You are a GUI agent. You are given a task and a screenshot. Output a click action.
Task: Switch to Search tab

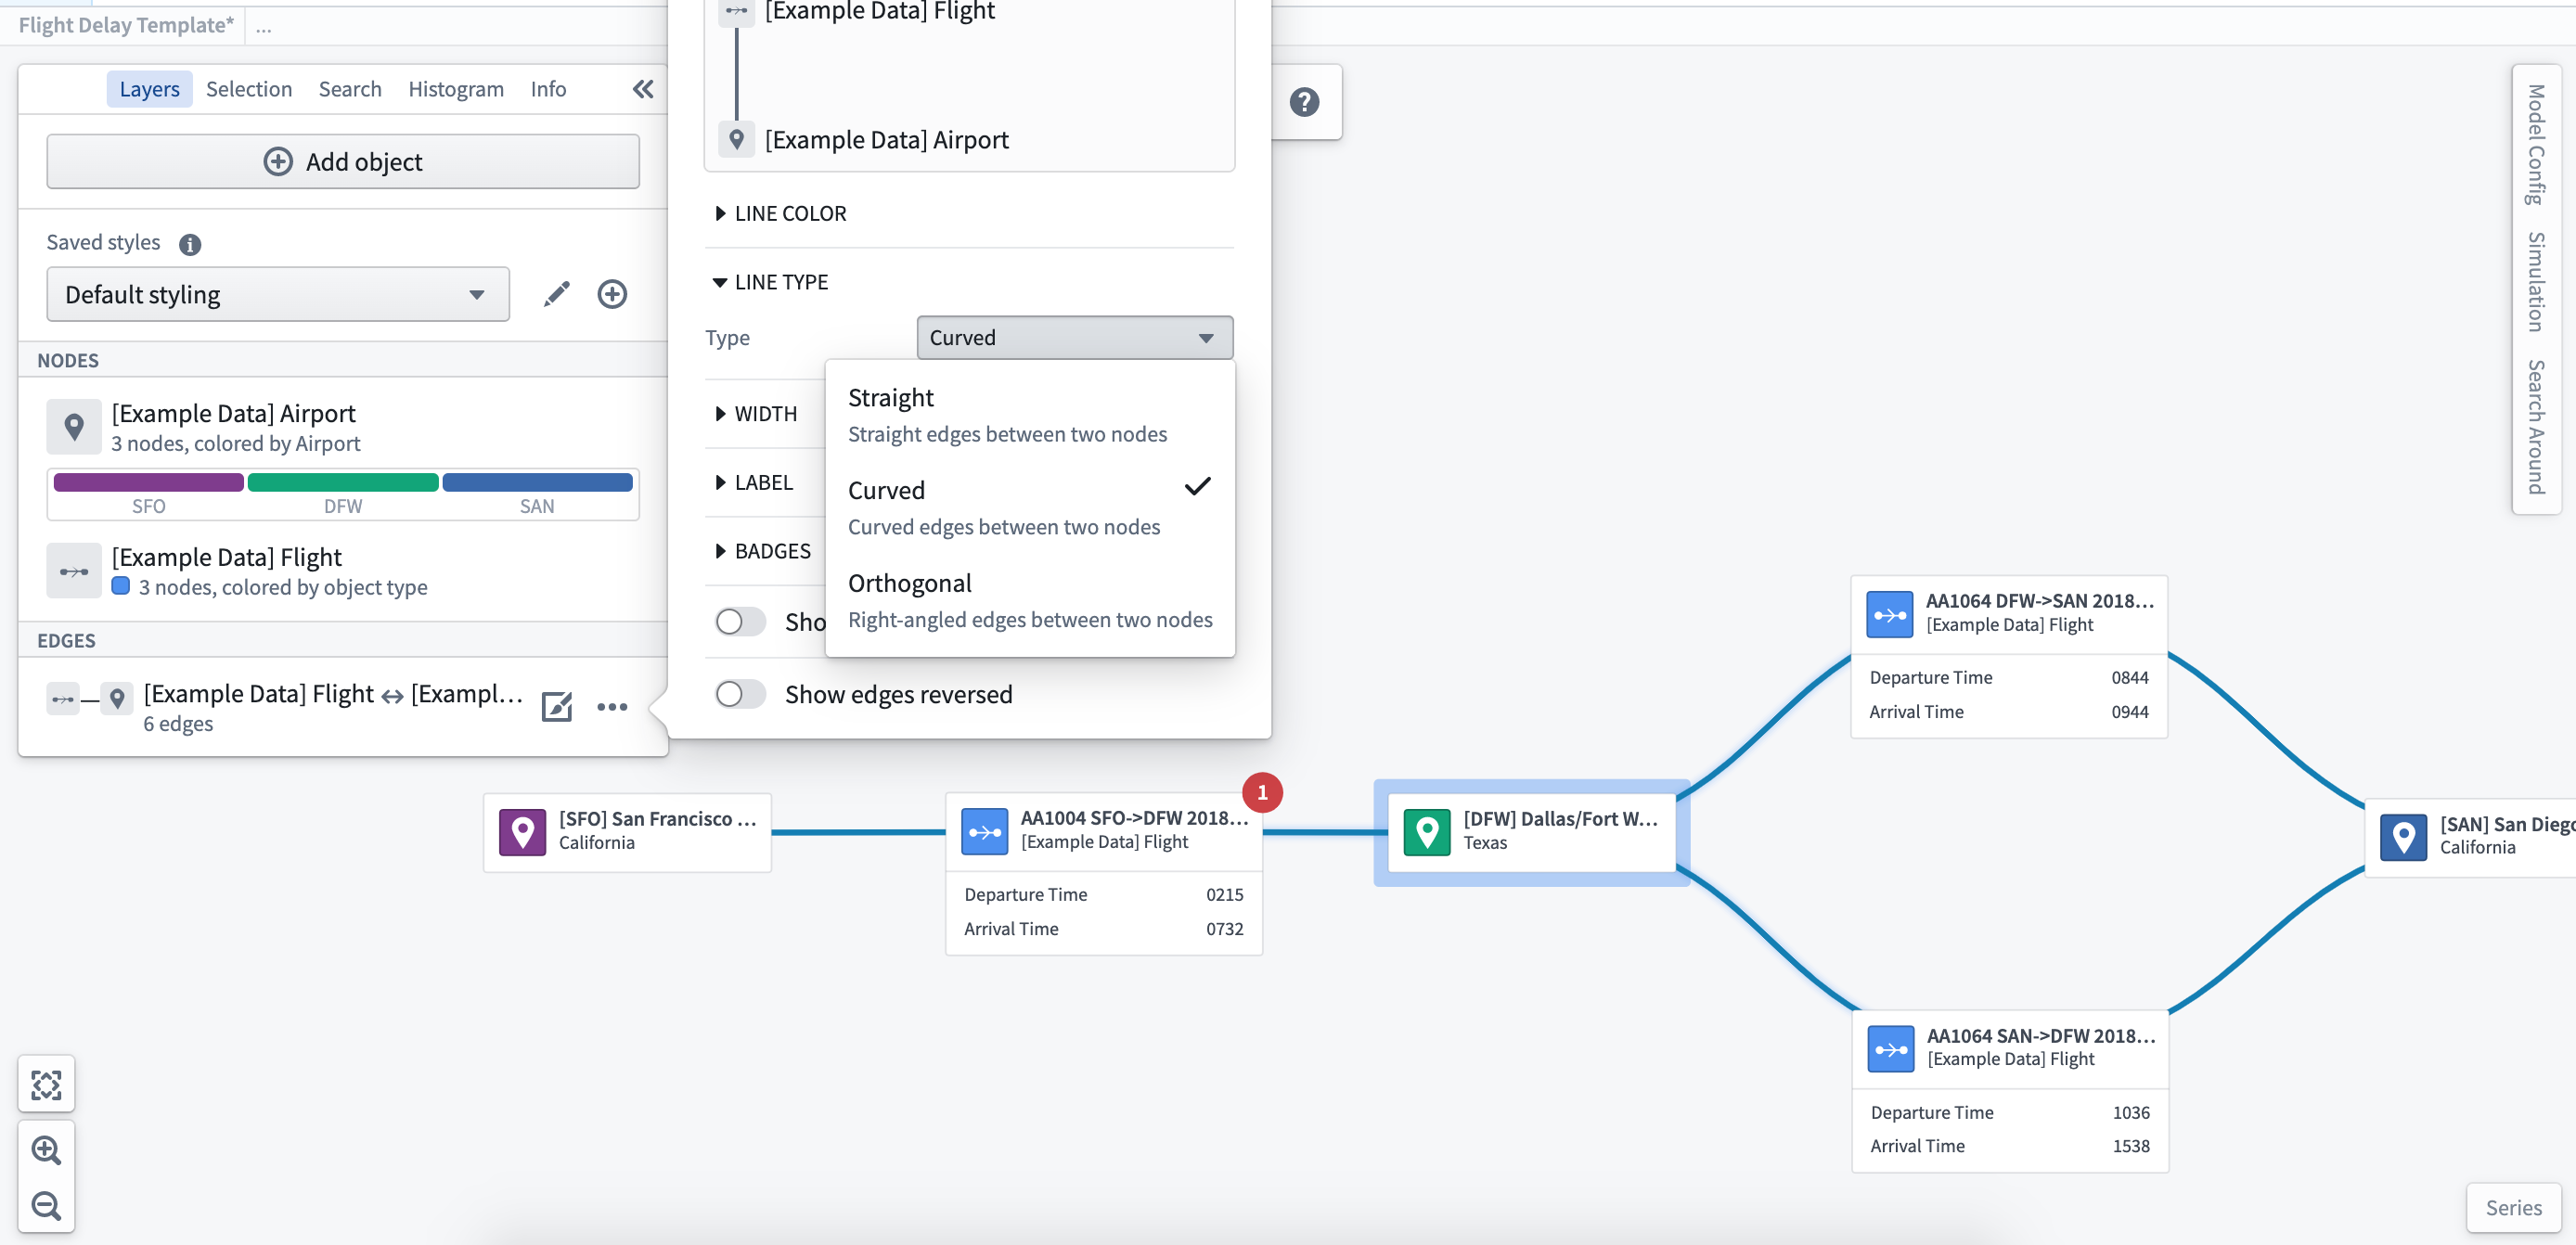pos(350,89)
